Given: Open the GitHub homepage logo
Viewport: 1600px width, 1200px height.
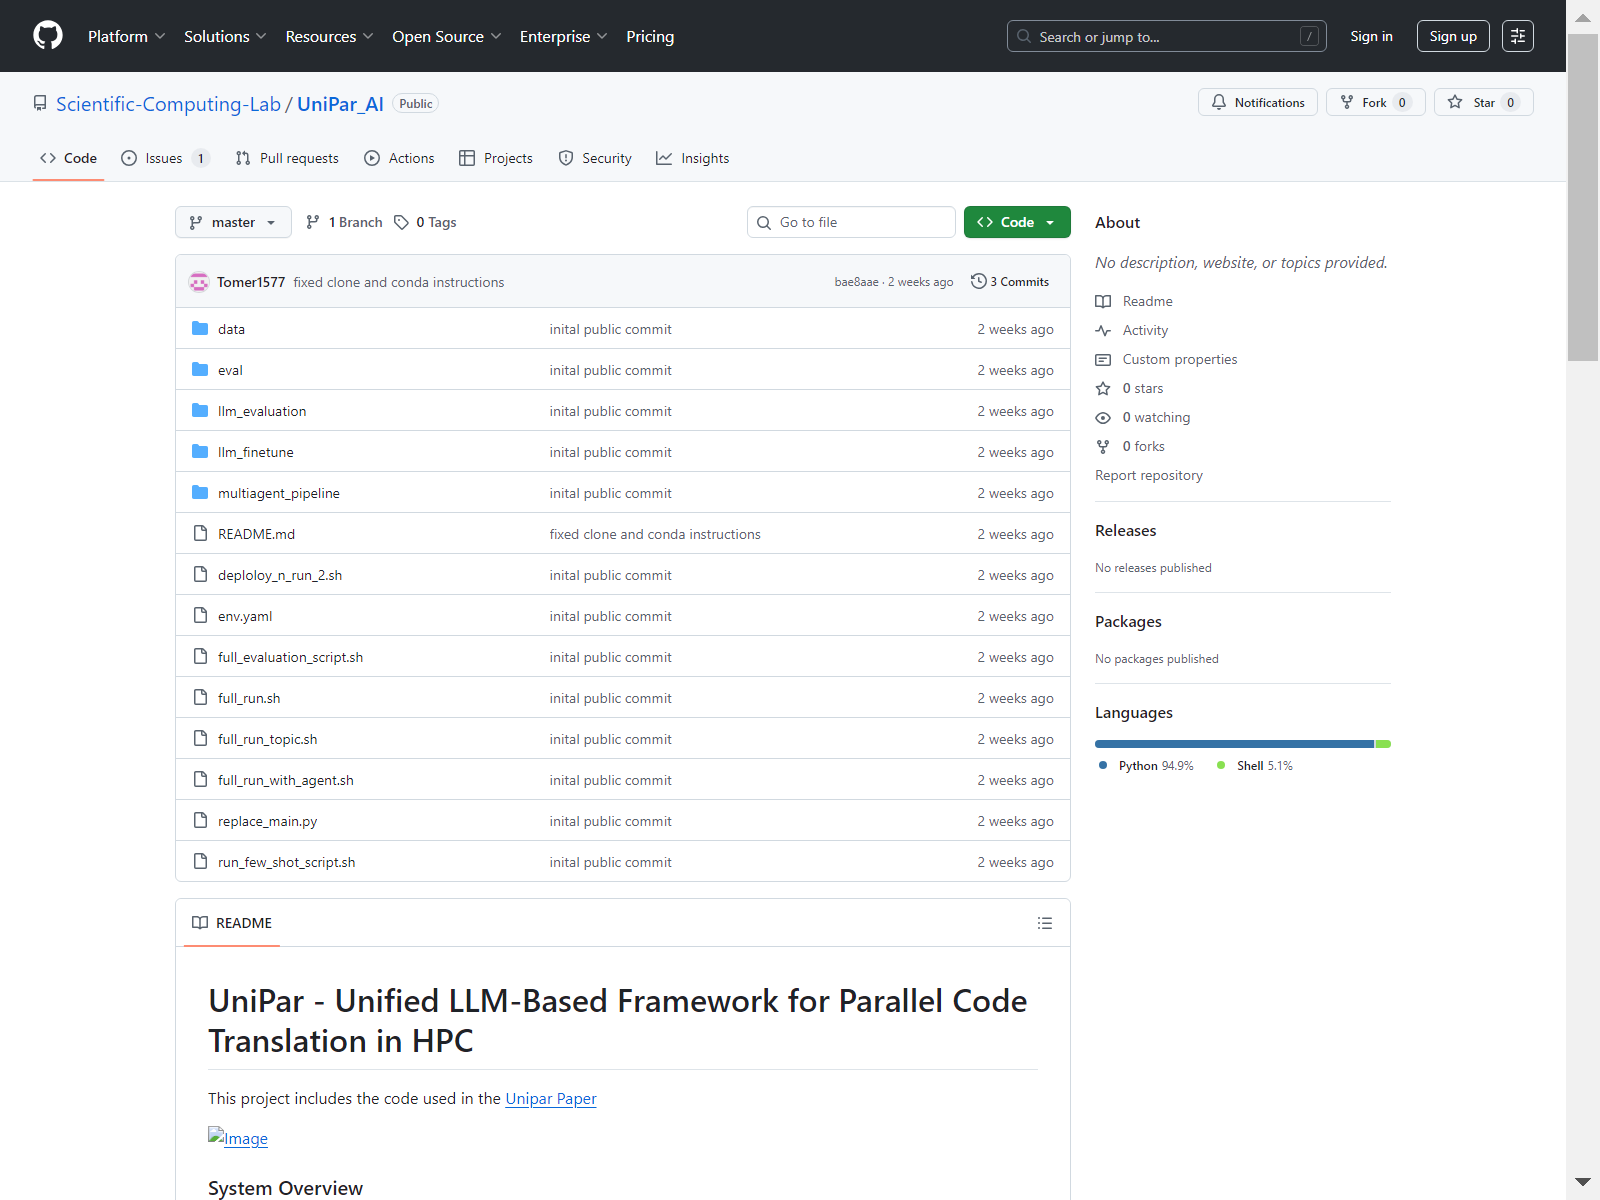Looking at the screenshot, I should [x=48, y=36].
